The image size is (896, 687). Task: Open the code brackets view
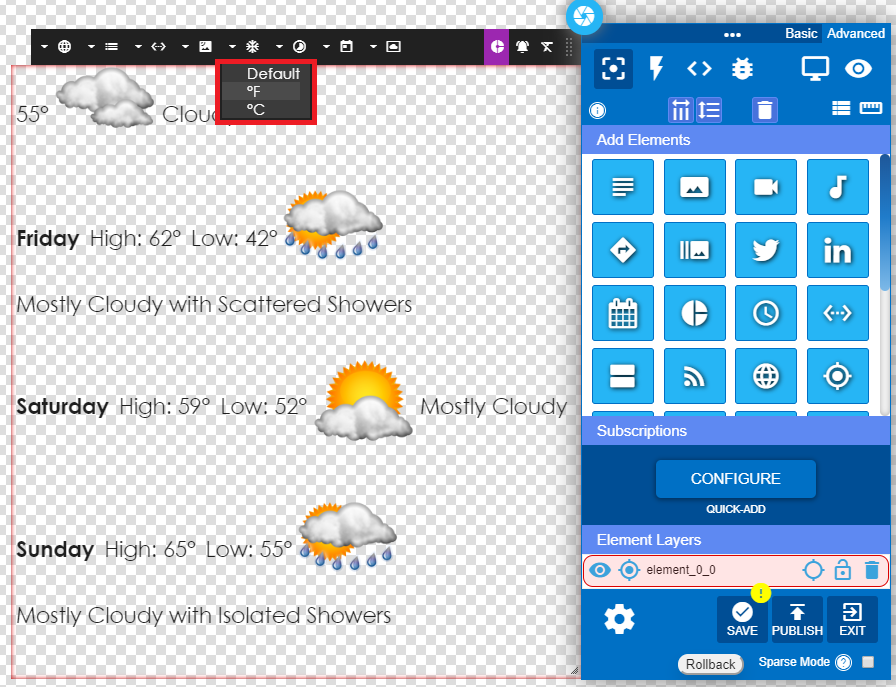699,68
